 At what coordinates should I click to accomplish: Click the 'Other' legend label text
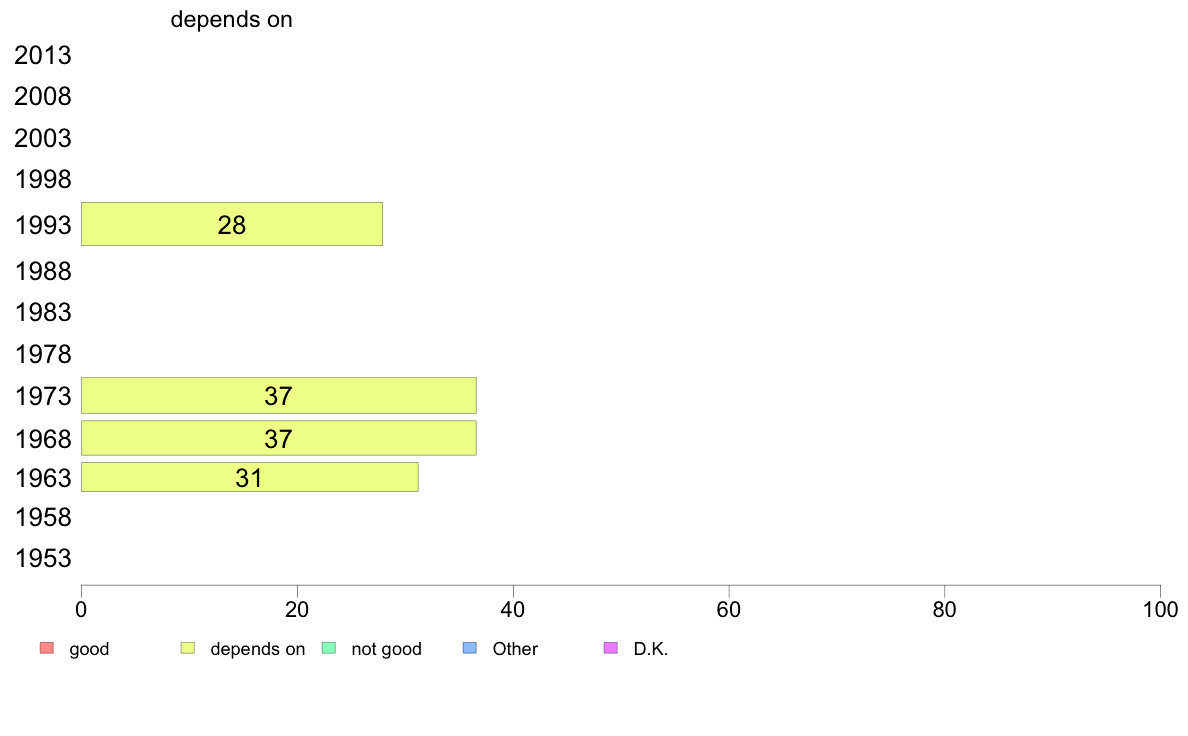[515, 649]
